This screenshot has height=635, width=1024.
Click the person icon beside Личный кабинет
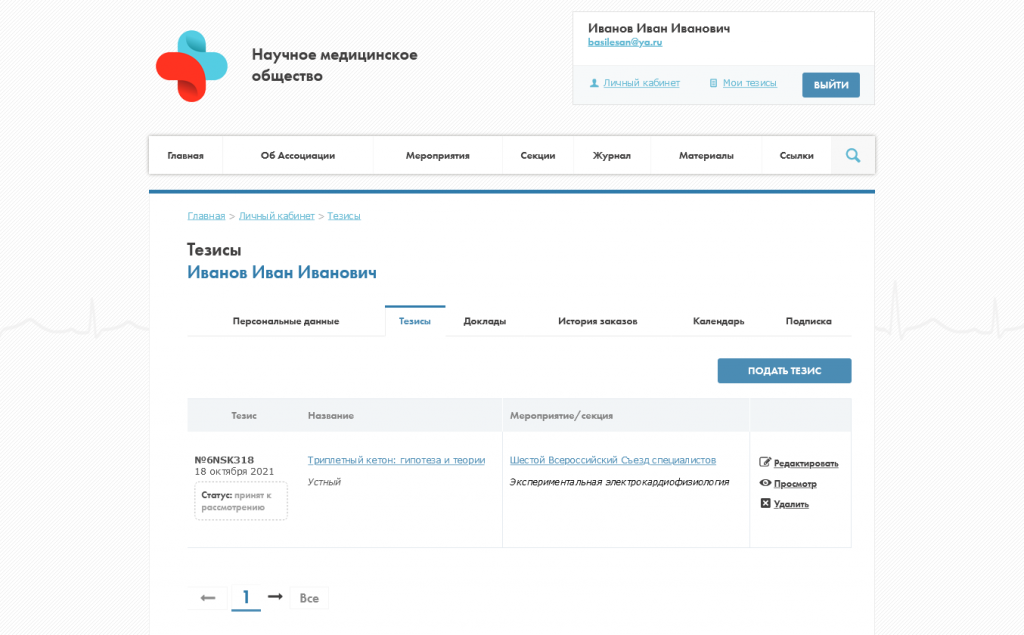pyautogui.click(x=594, y=83)
